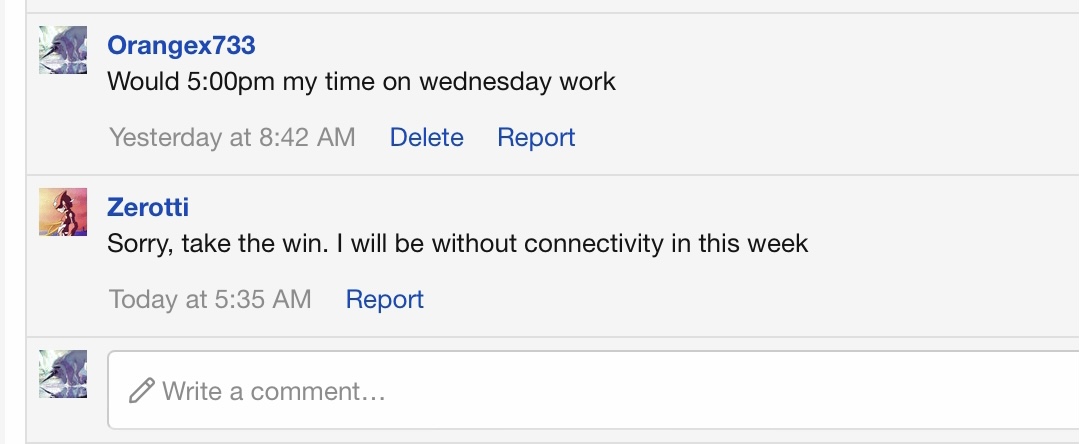Report Zerotti's comment

tap(384, 299)
